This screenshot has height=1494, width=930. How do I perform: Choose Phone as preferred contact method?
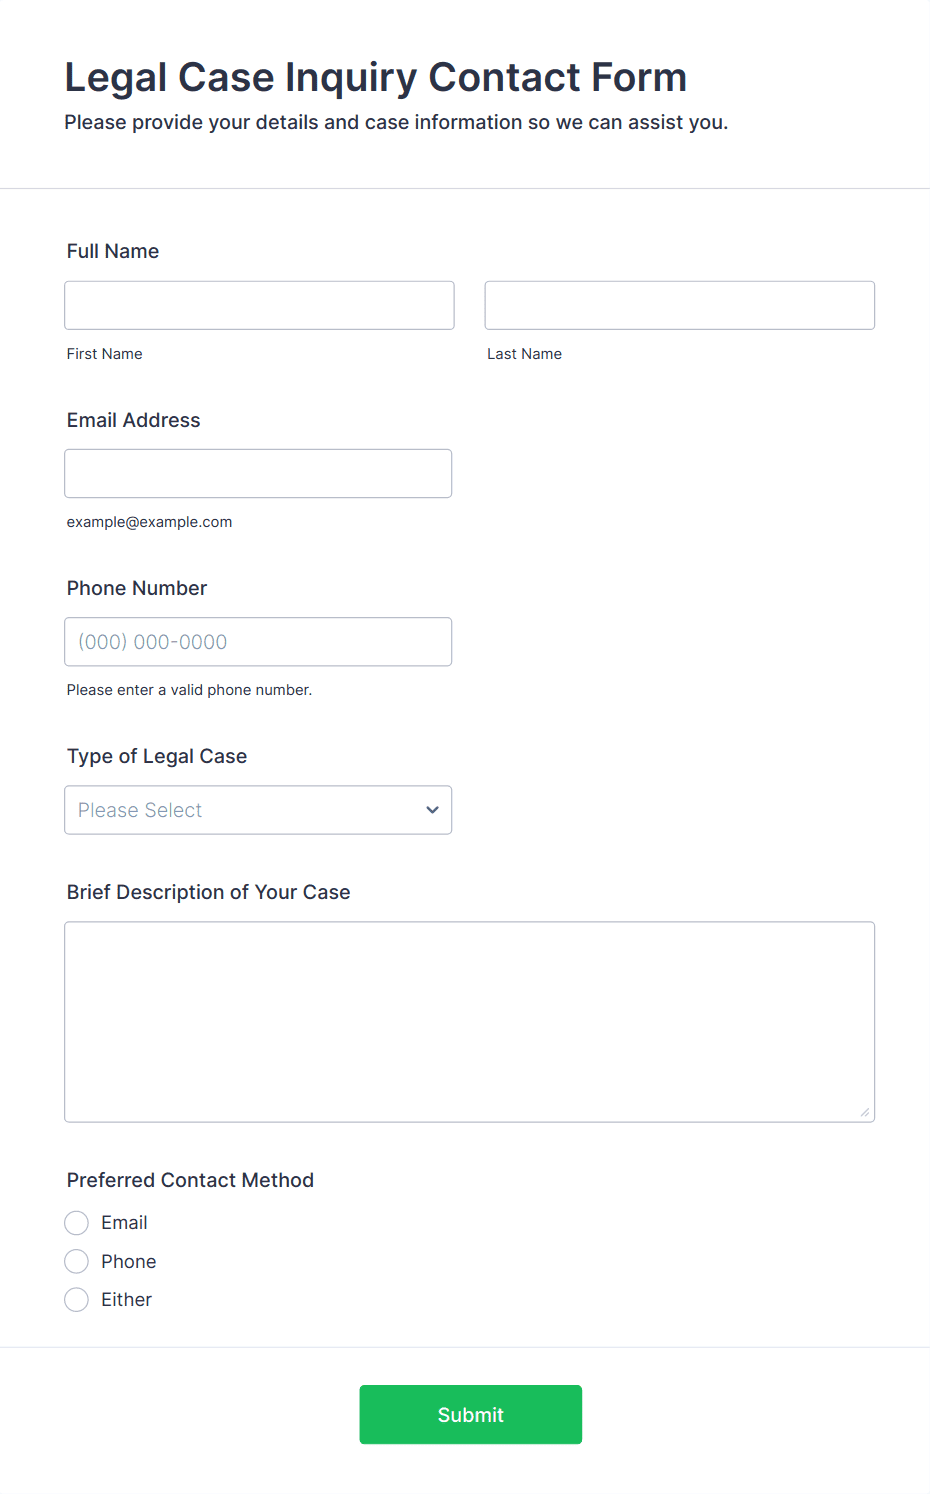pos(76,1261)
